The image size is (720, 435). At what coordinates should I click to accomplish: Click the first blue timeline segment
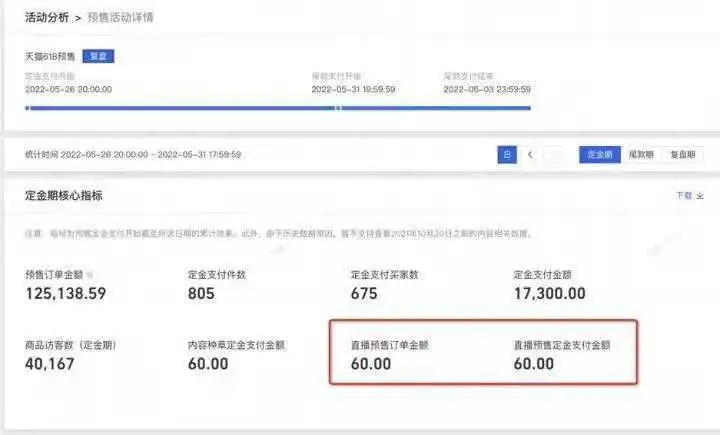pos(182,108)
